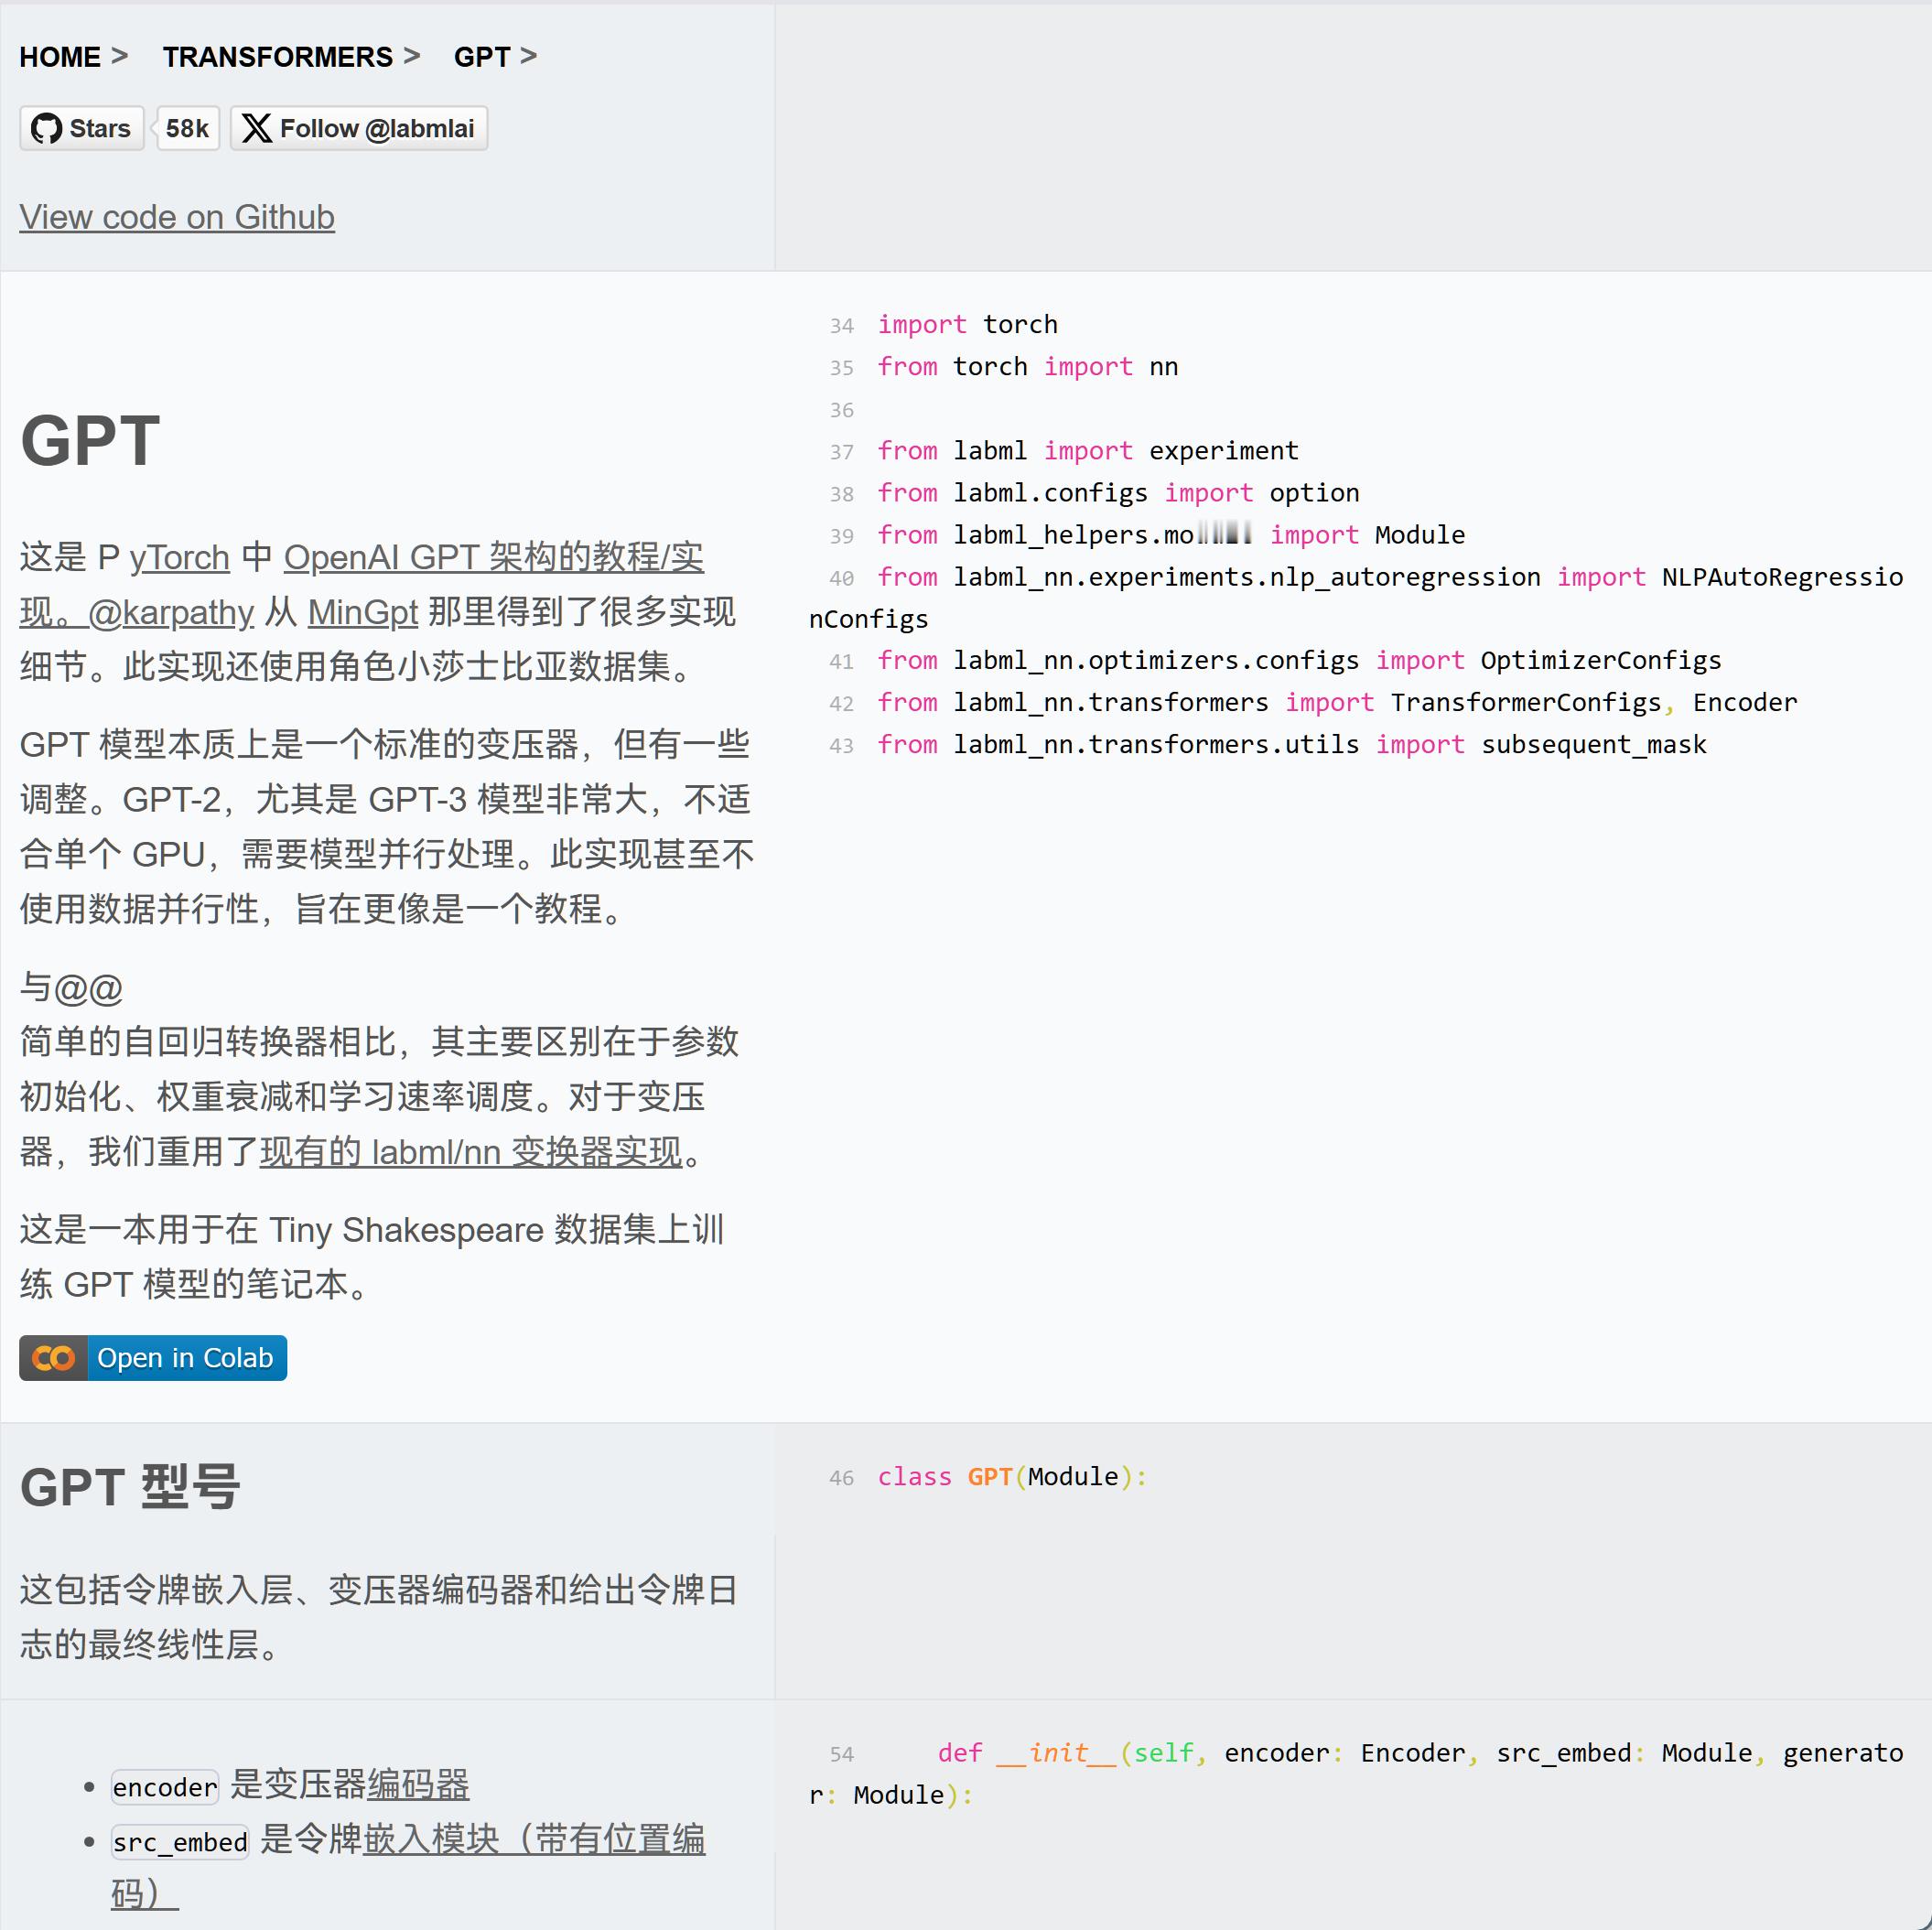Click line number 46

point(841,1478)
